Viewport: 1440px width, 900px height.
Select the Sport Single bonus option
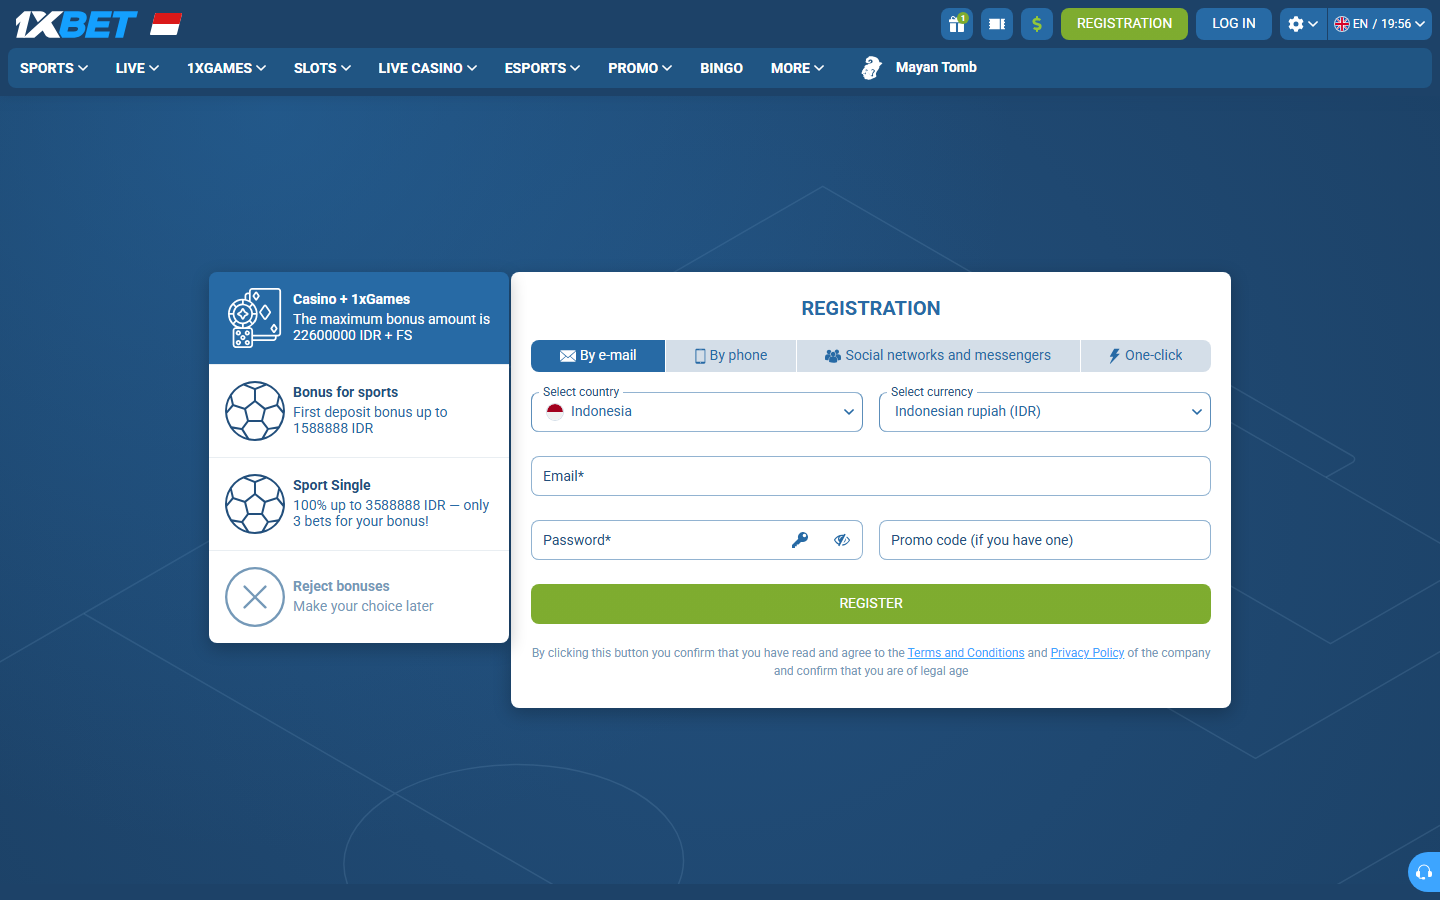[359, 504]
